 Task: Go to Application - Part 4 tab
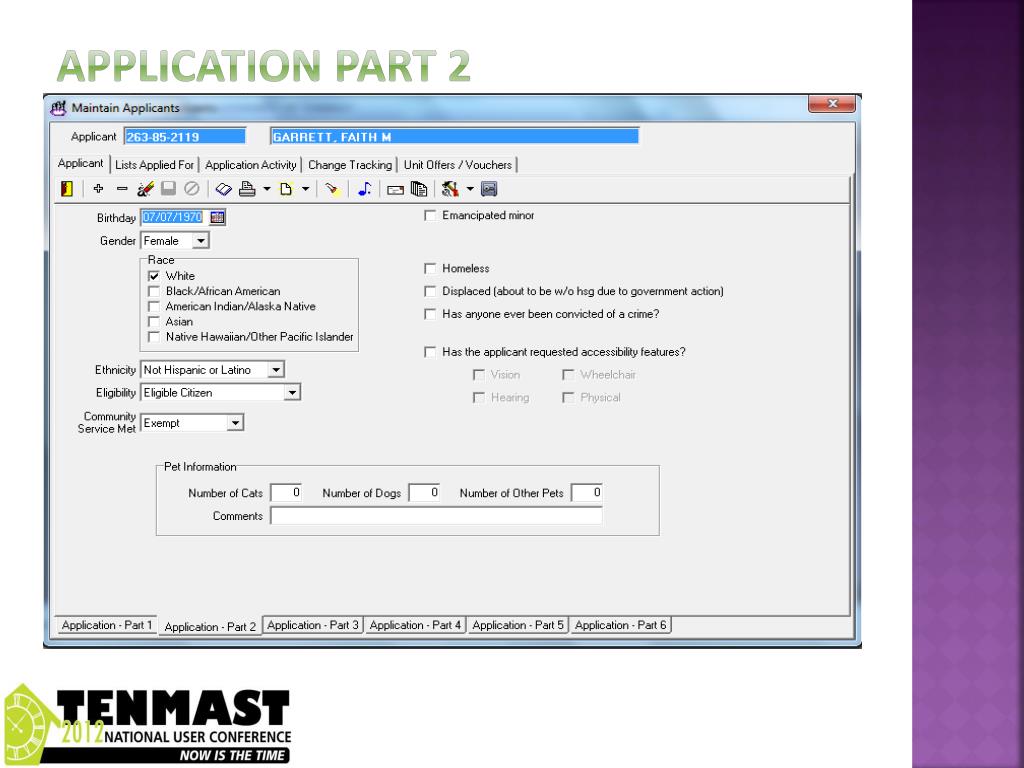coord(415,625)
